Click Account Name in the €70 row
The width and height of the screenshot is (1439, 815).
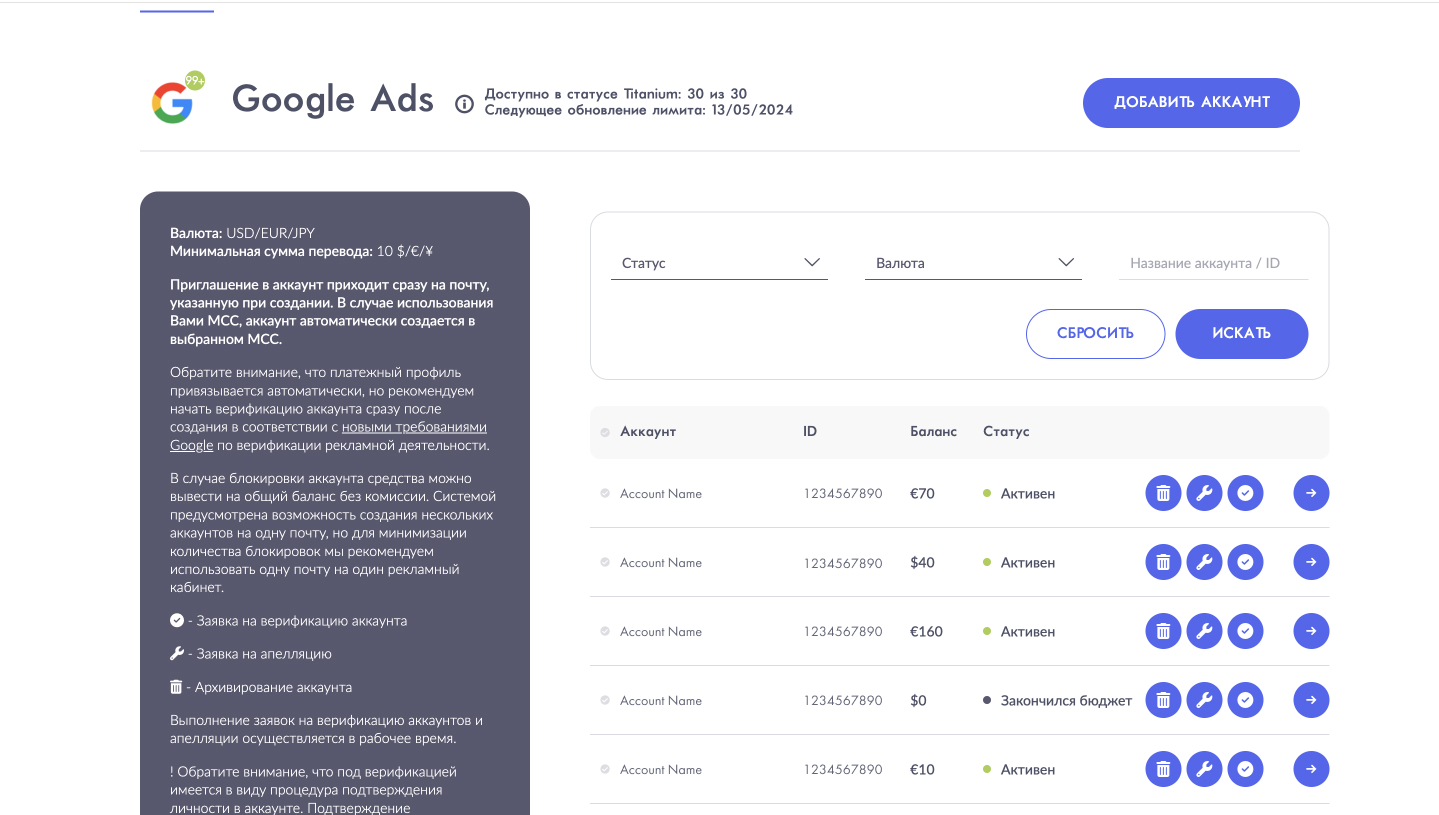(x=661, y=493)
